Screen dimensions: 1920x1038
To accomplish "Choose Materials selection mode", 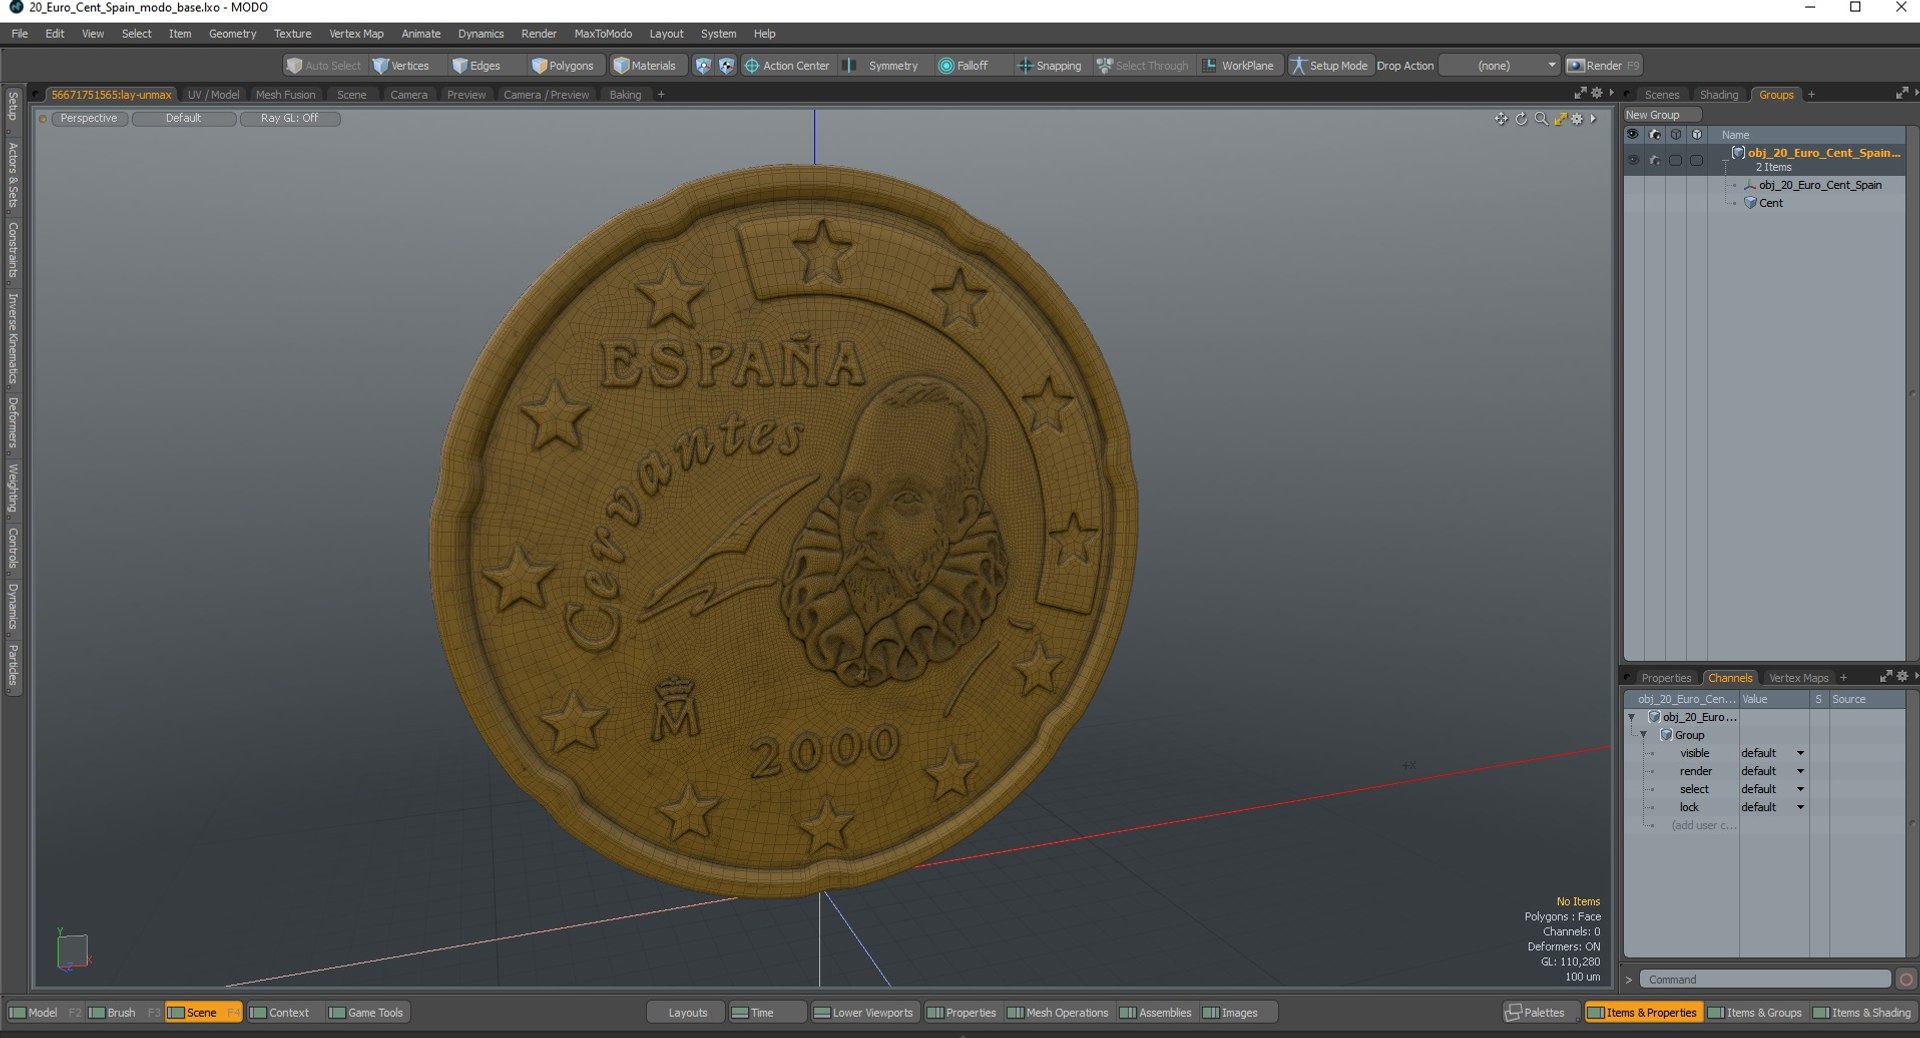I will 645,65.
